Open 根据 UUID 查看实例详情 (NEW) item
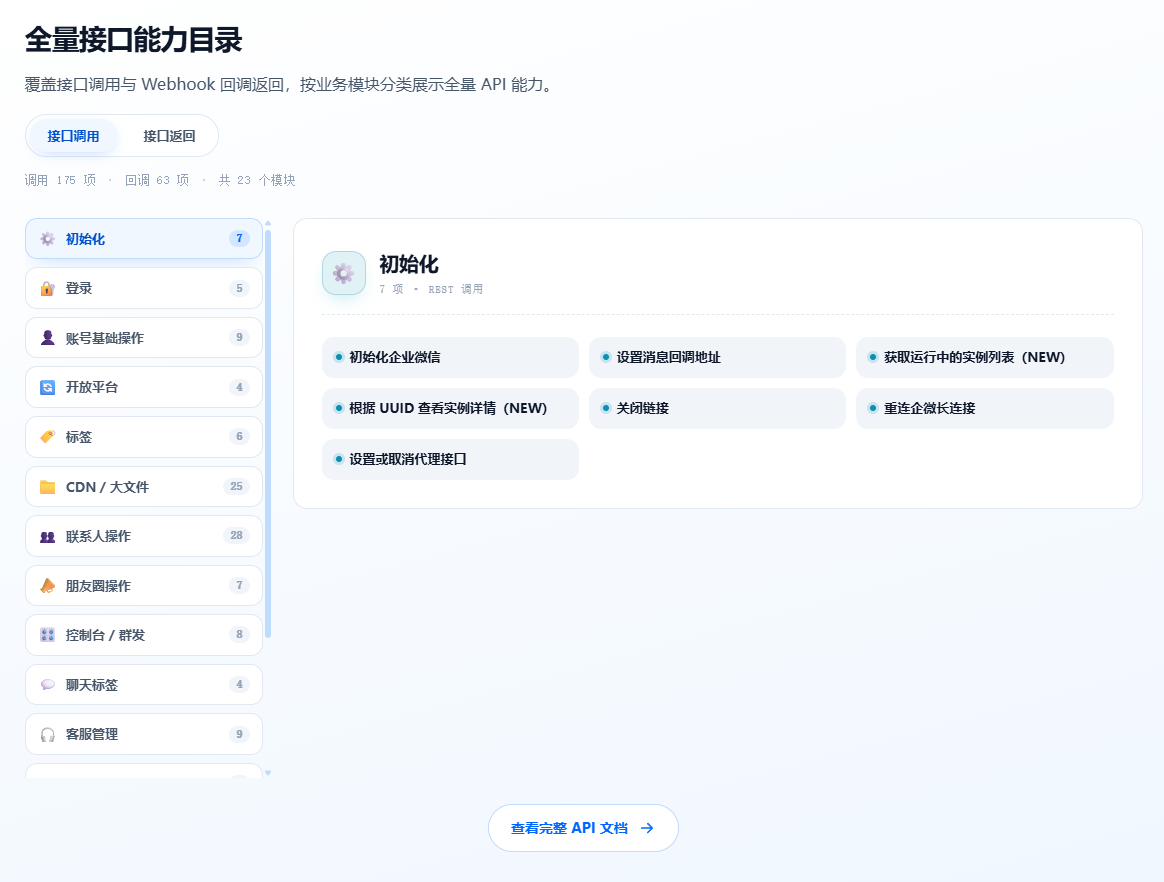The height and width of the screenshot is (882, 1164). click(x=450, y=408)
